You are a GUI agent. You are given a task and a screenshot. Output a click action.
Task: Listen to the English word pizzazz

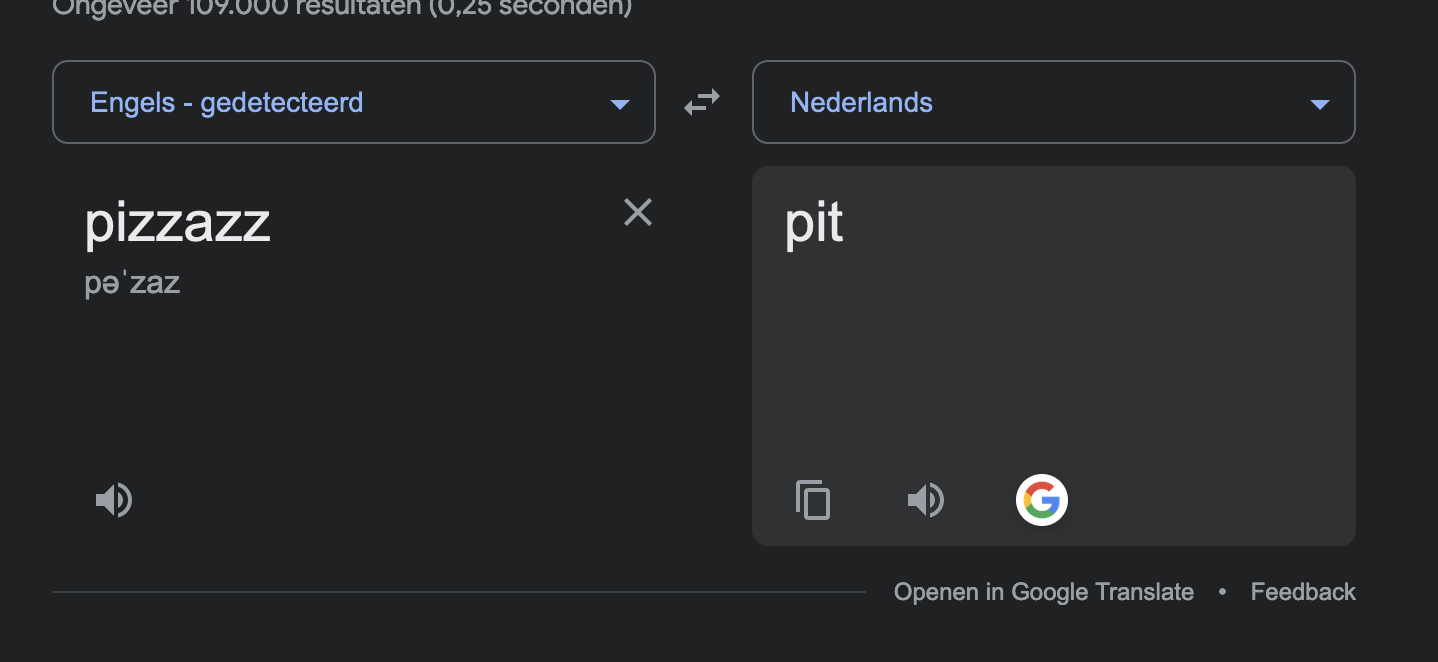pyautogui.click(x=114, y=500)
